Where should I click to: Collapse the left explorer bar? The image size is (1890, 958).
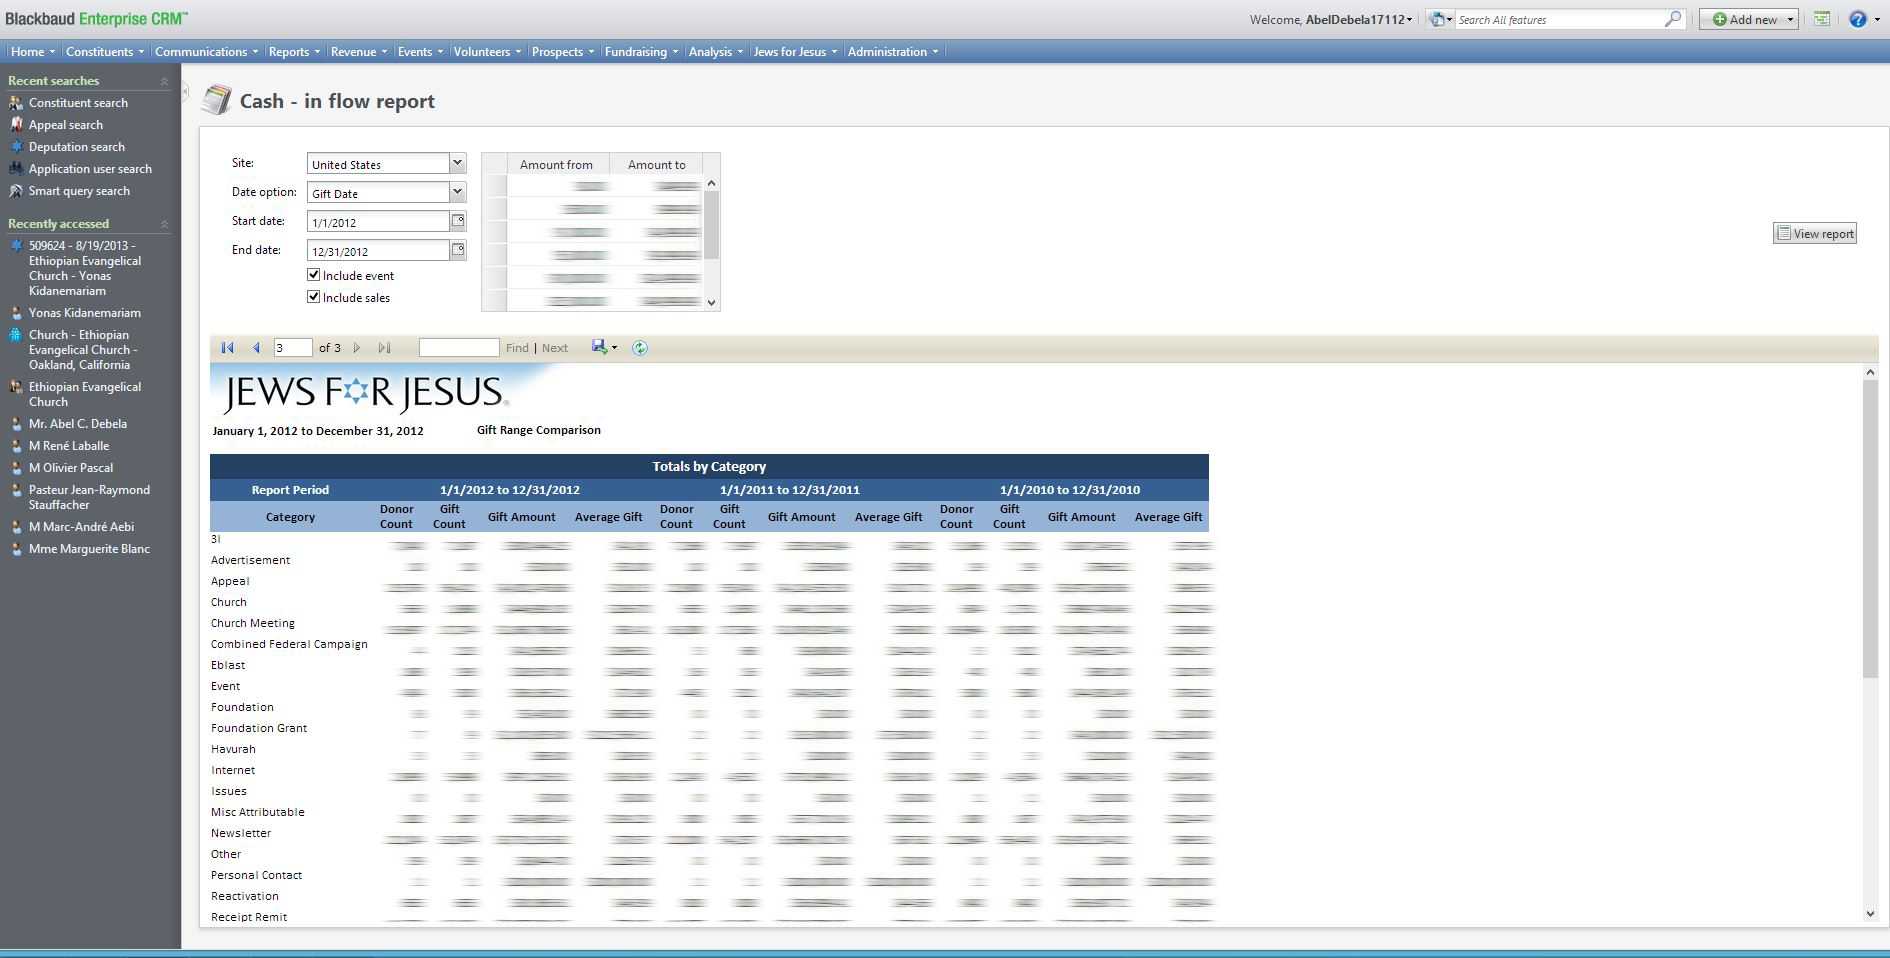(x=185, y=91)
